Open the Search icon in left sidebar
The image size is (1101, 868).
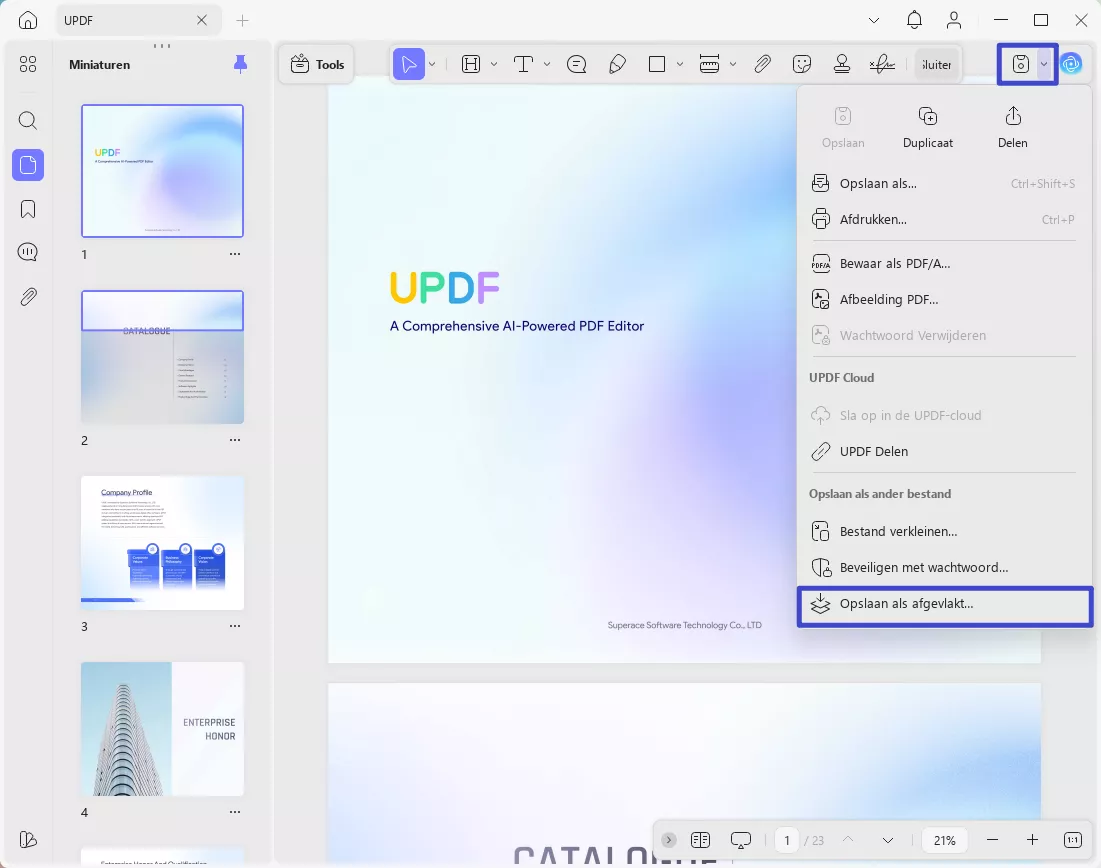pyautogui.click(x=28, y=121)
